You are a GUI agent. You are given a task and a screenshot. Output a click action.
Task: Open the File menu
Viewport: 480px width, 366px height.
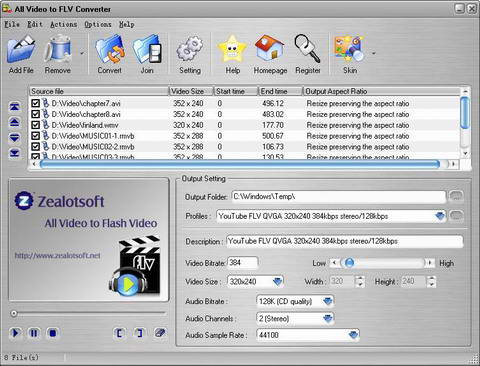pos(12,24)
